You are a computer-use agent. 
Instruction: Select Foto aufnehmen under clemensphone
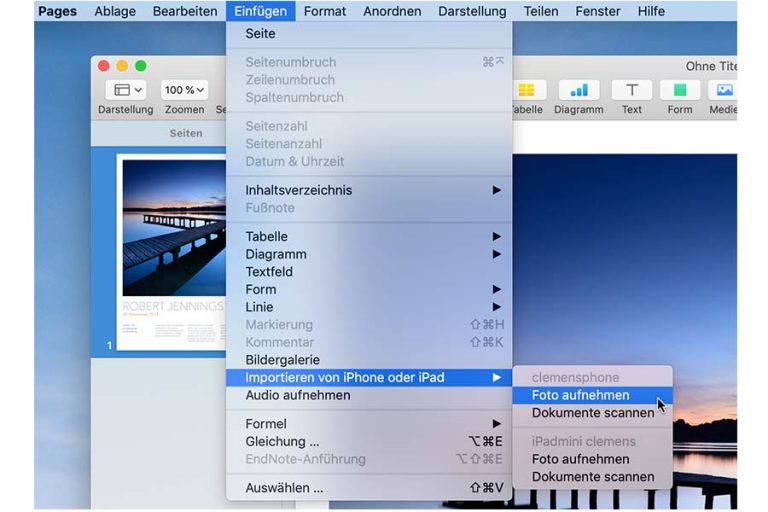tap(592, 395)
